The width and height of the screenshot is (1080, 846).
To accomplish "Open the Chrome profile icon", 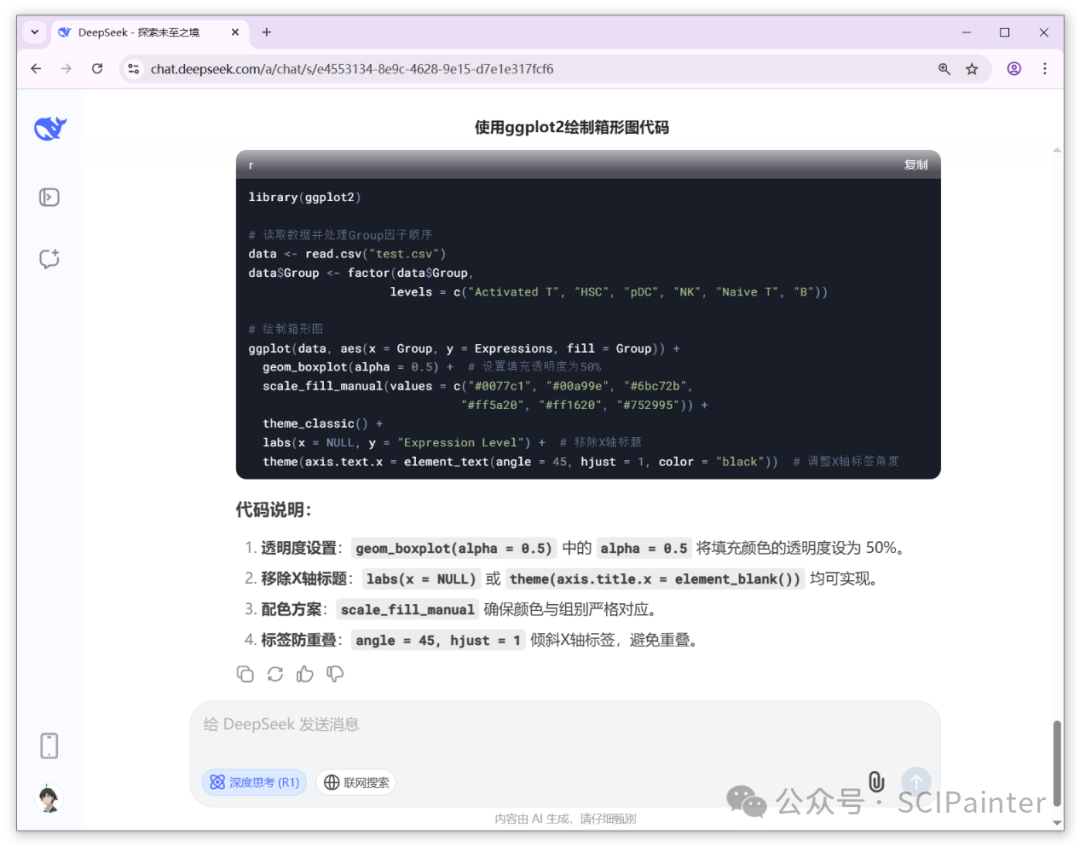I will coord(1014,69).
